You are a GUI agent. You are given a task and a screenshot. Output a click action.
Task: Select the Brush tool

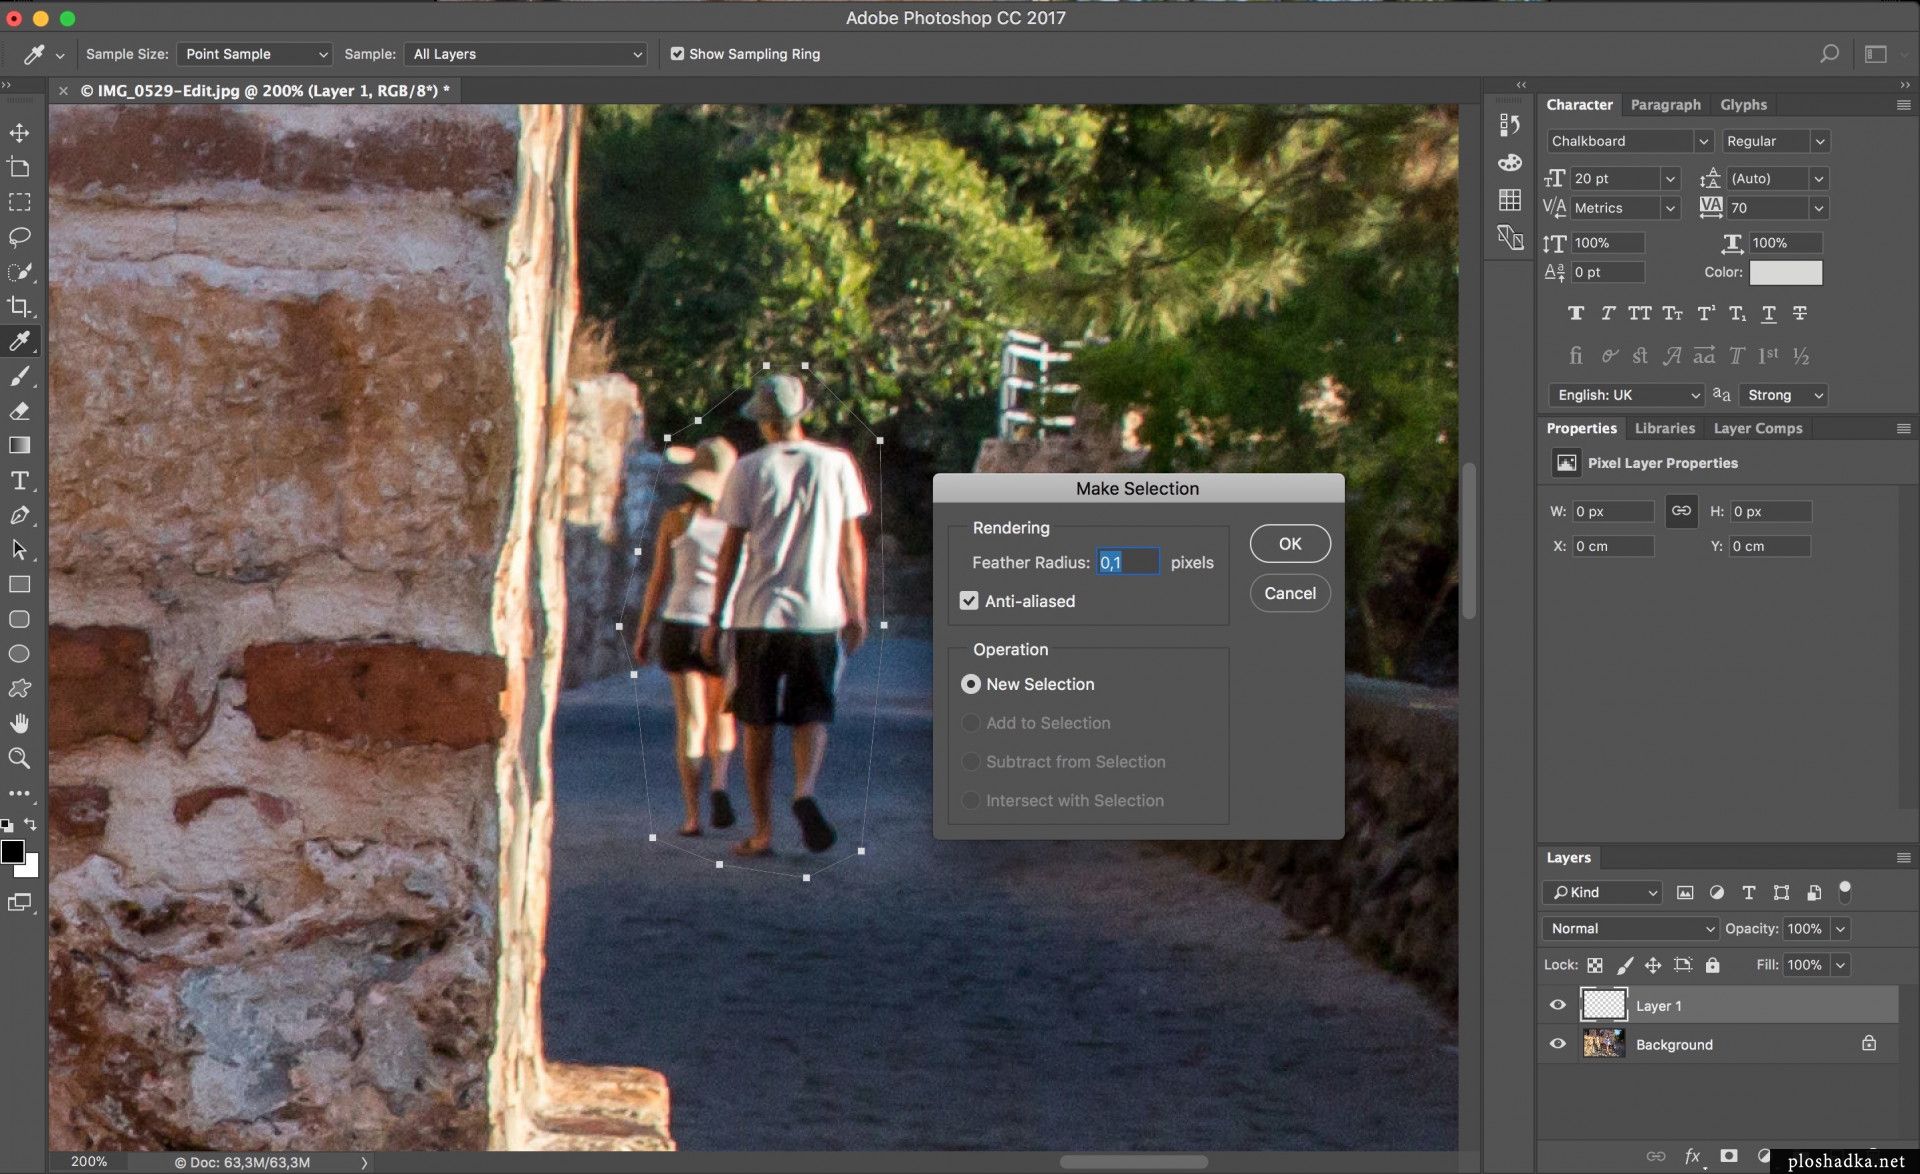(x=19, y=376)
